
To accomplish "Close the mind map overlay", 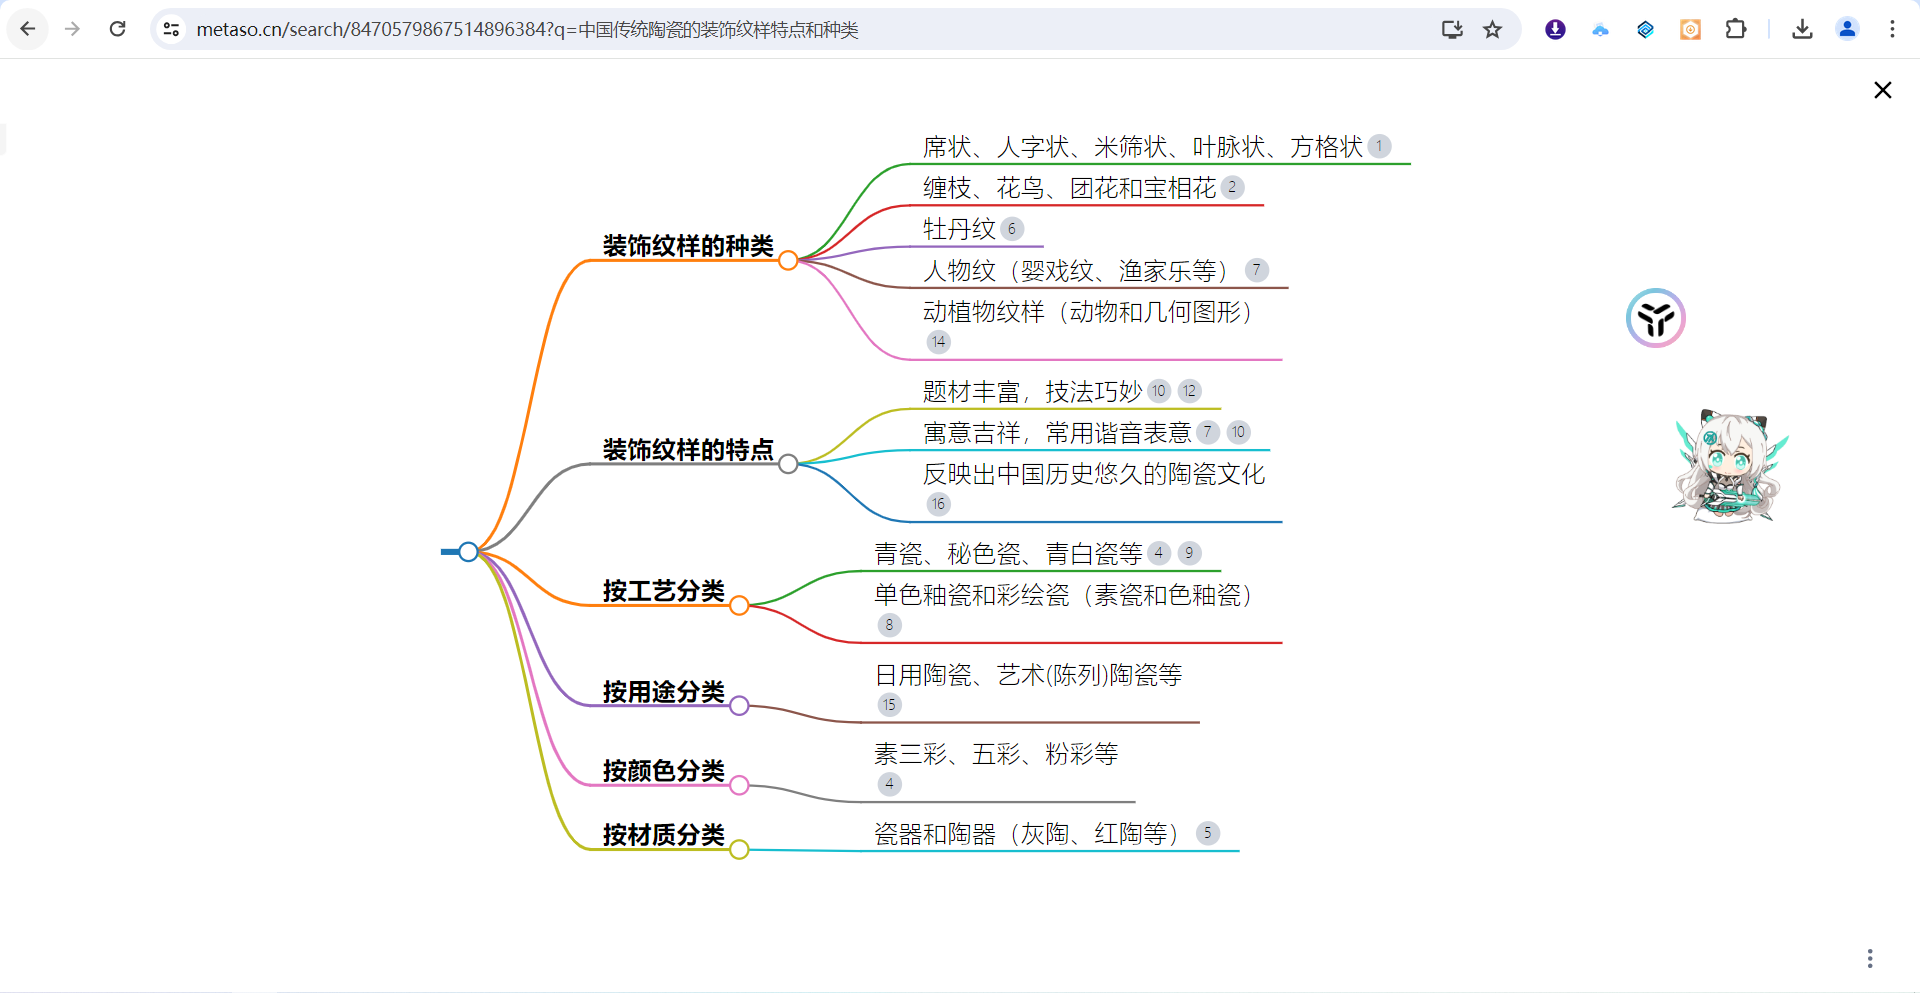I will coord(1882,90).
